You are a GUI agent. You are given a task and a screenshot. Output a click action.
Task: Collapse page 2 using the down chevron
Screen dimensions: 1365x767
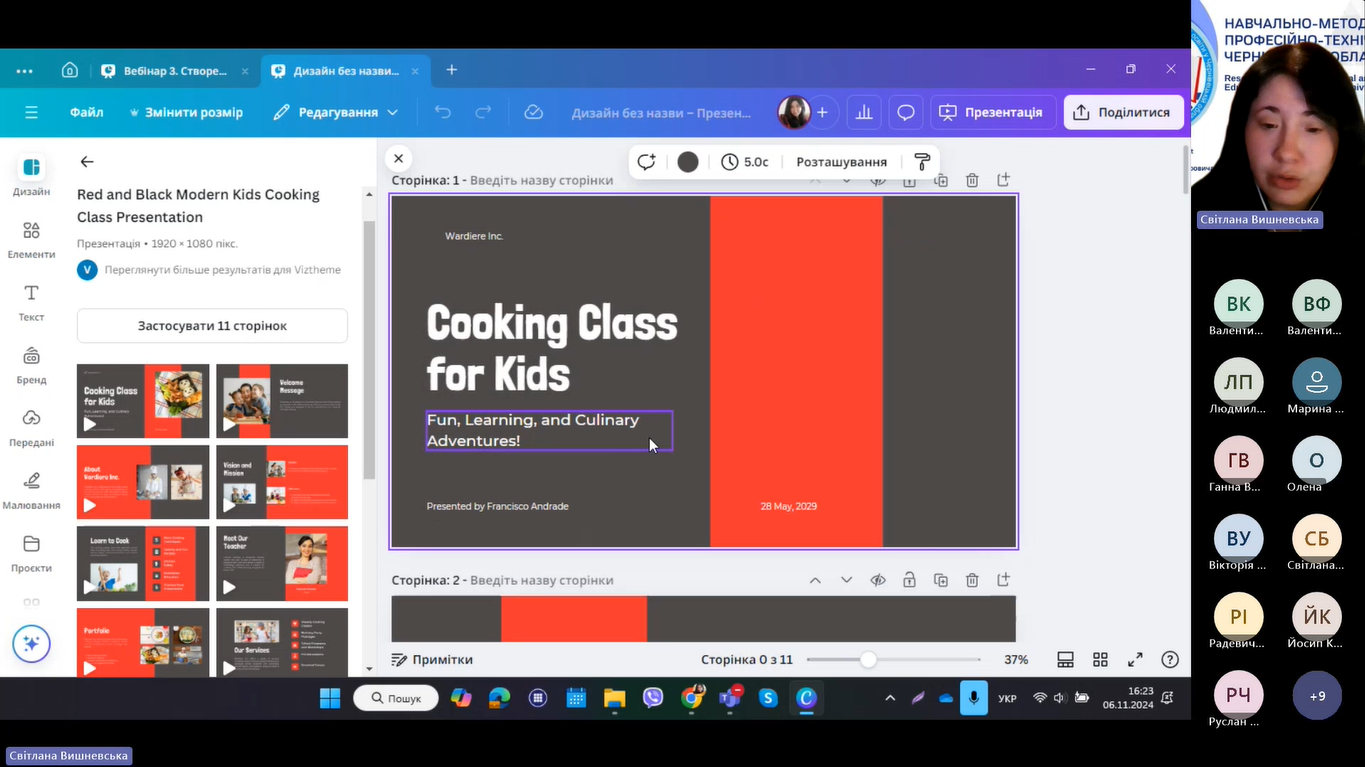pyautogui.click(x=846, y=580)
